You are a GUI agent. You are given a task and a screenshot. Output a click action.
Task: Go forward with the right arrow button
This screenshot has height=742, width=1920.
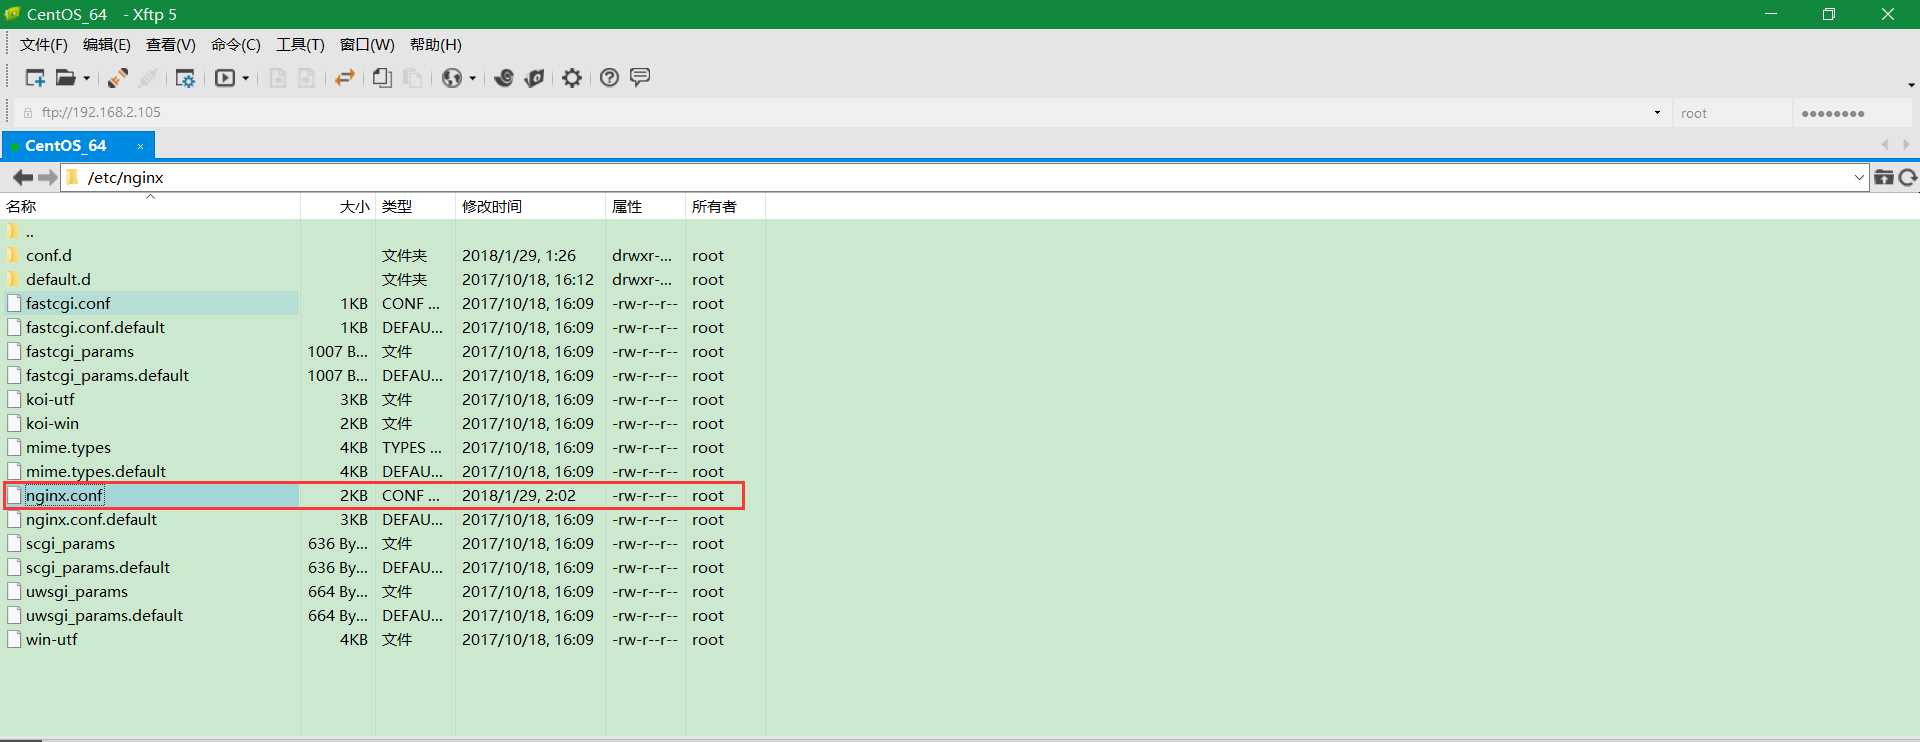(47, 178)
